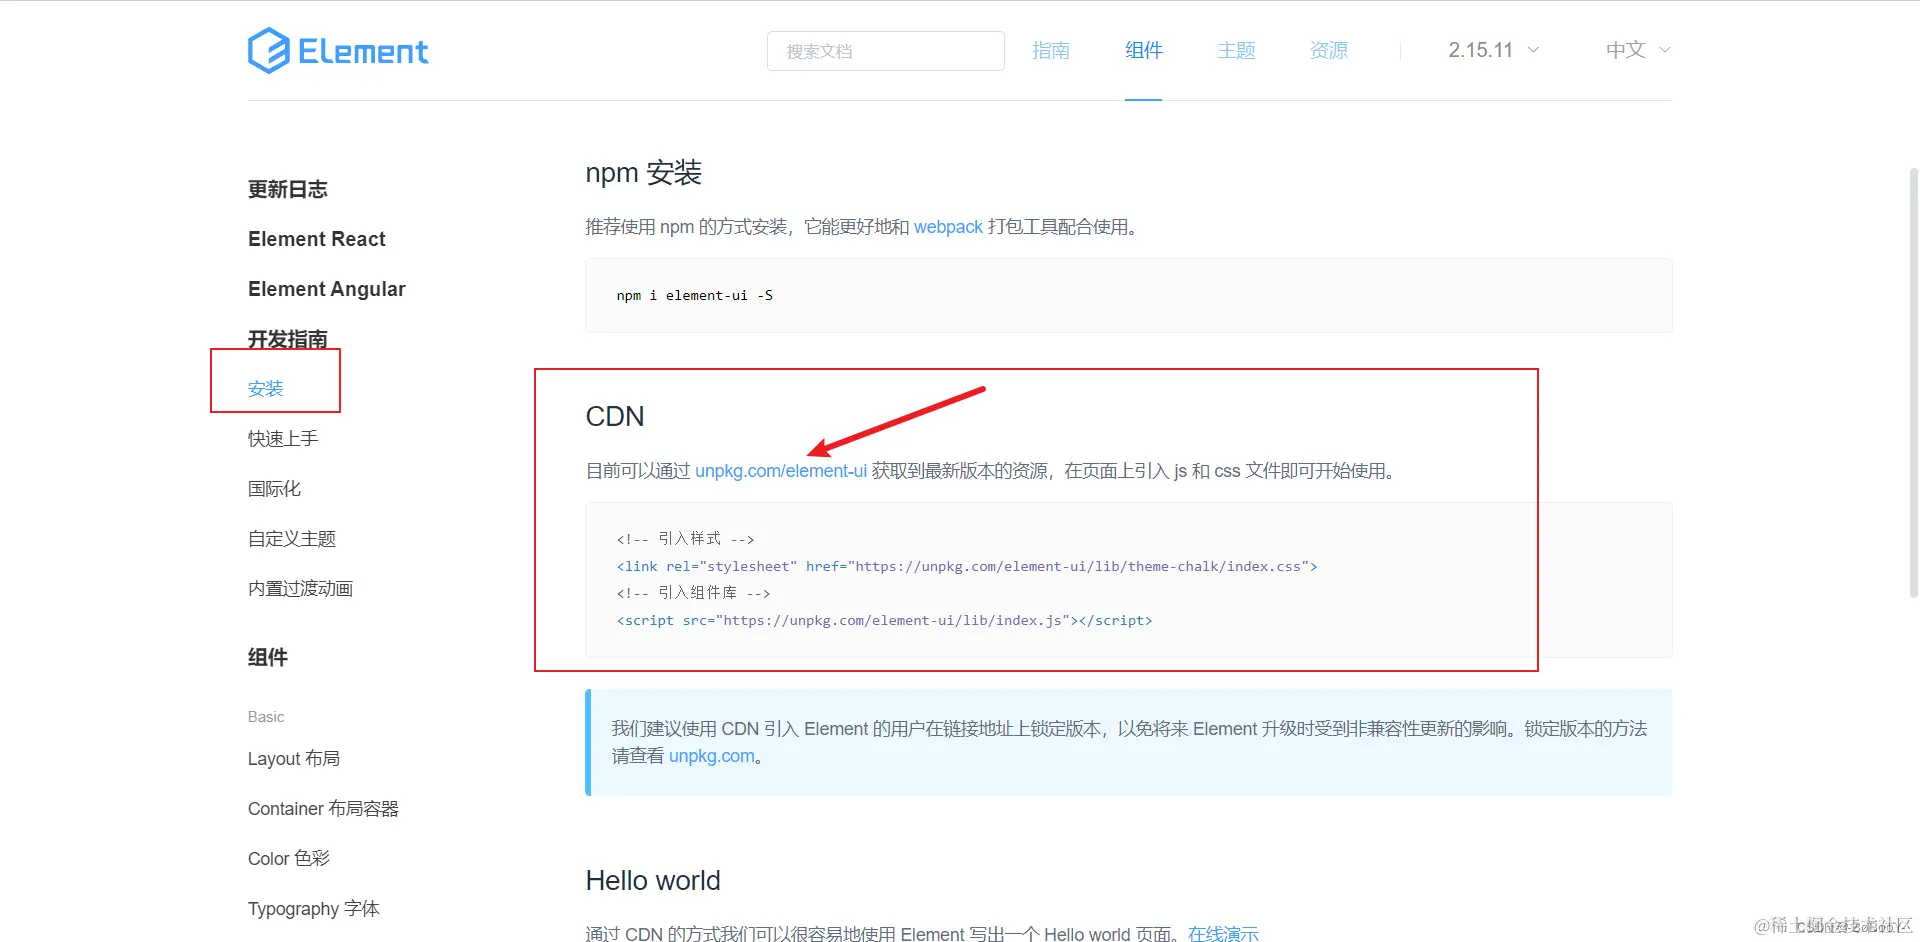Image resolution: width=1920 pixels, height=942 pixels.
Task: Click the webpack hyperlink
Action: (x=947, y=227)
